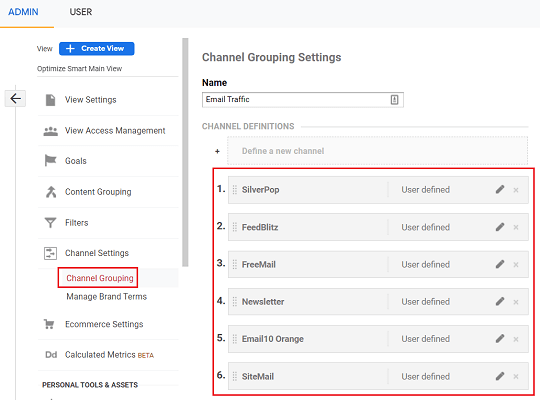Click the Create View button
The height and width of the screenshot is (400, 540).
coord(97,49)
